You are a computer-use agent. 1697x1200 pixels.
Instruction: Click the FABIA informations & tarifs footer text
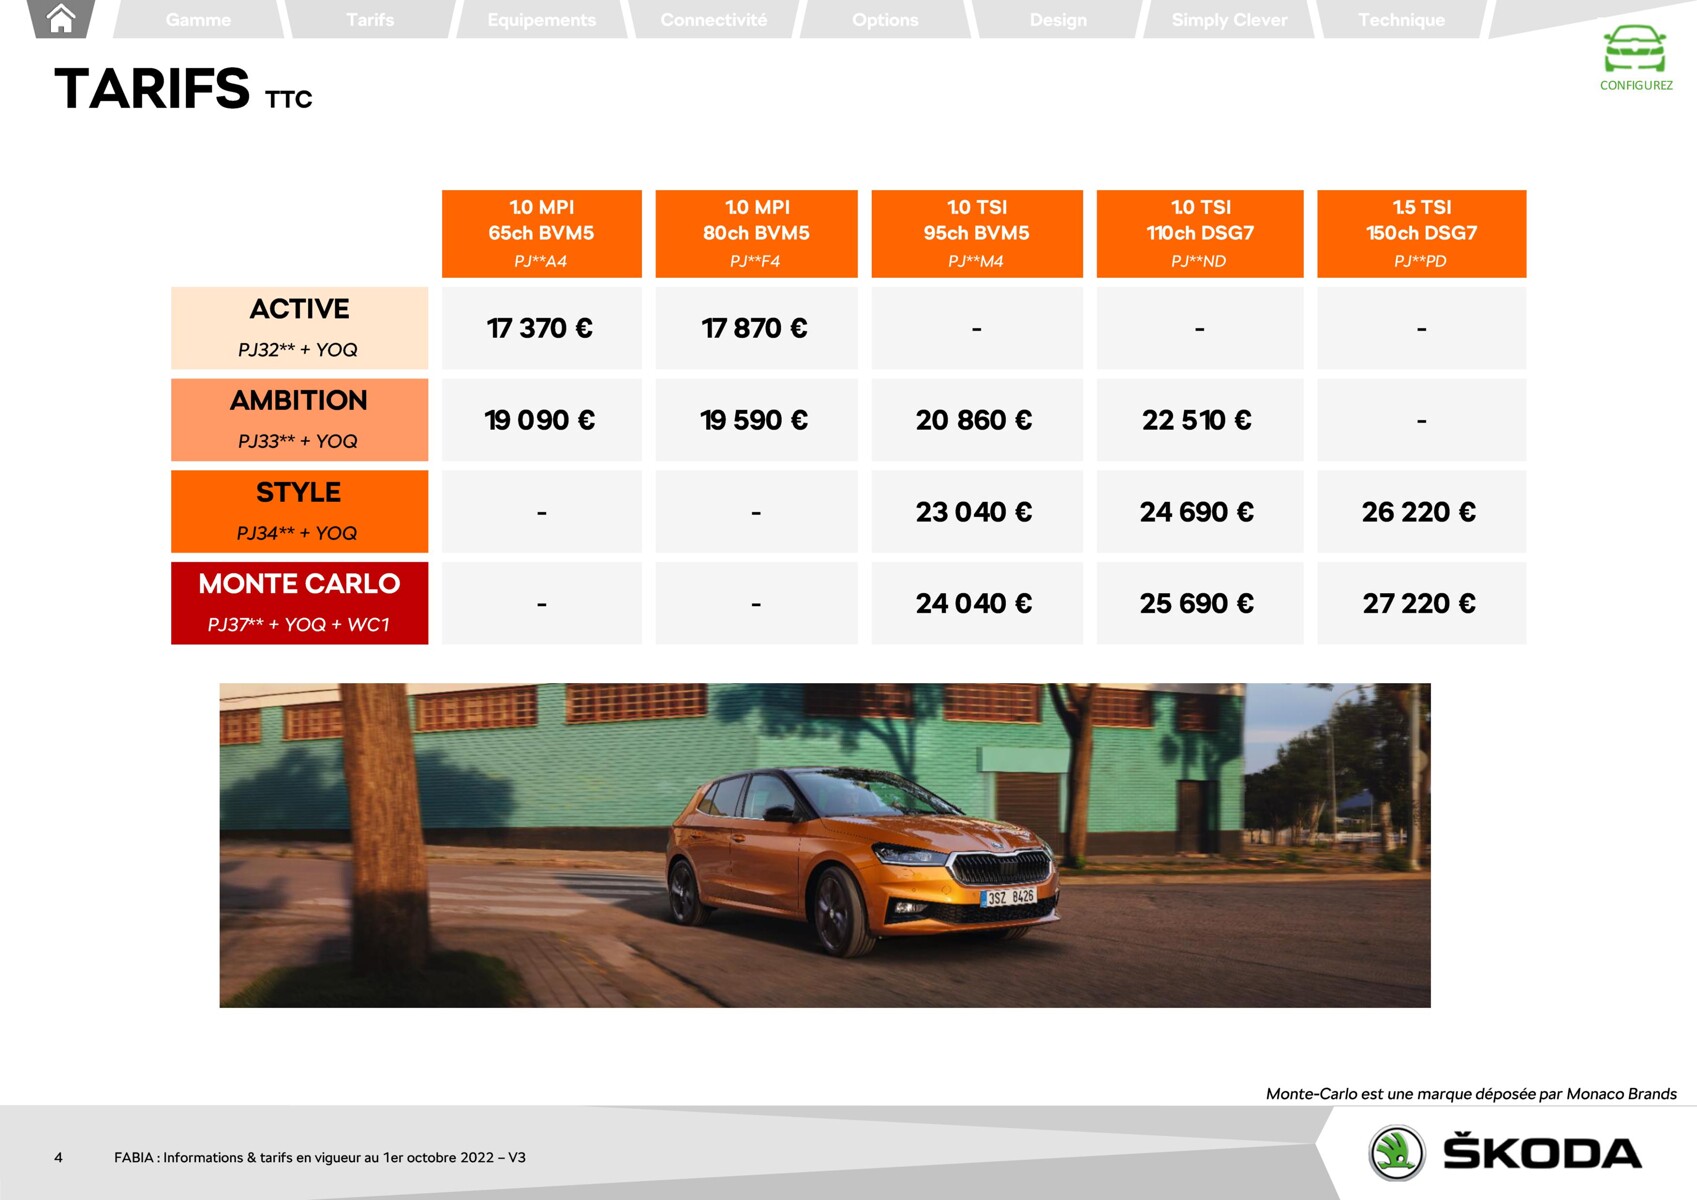[x=320, y=1157]
